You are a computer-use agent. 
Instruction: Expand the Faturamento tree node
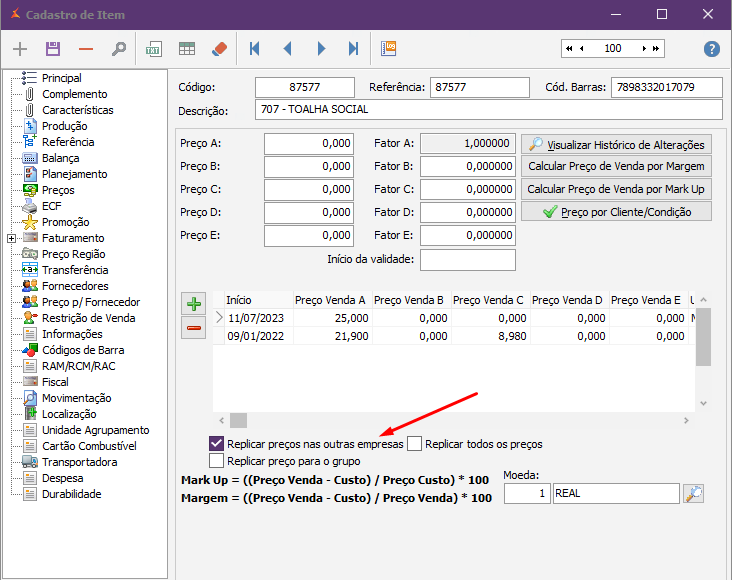(x=11, y=238)
